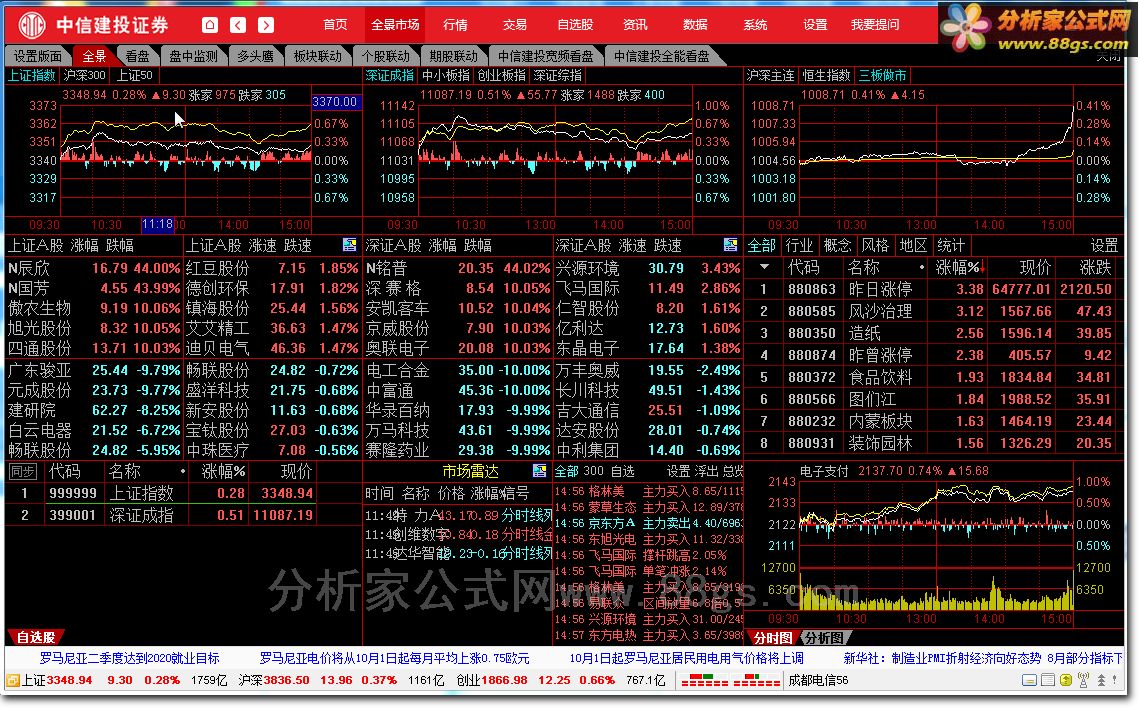The height and width of the screenshot is (708, 1140).
Task: Open news link 罗马尼亚二季度达到2020就业目标
Action: tap(129, 658)
